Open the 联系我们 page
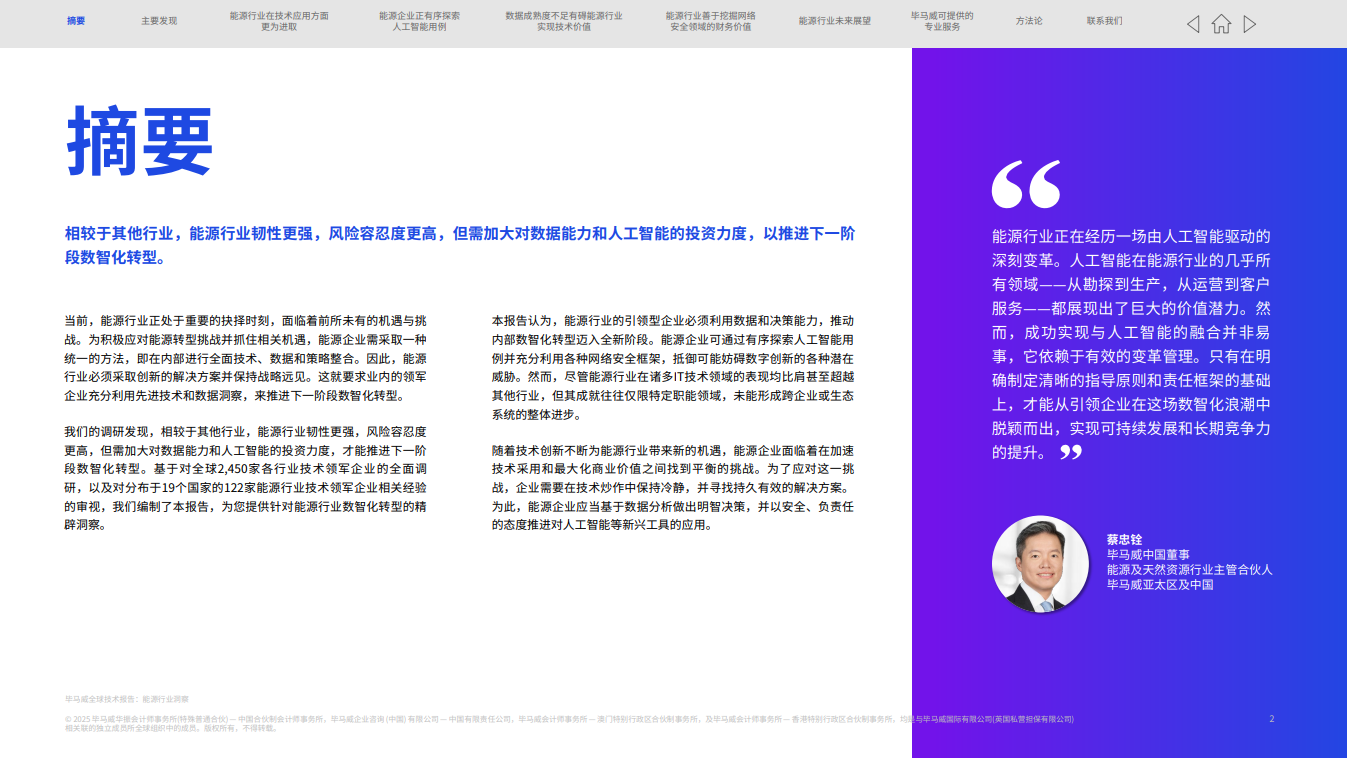1347x758 pixels. 1106,20
